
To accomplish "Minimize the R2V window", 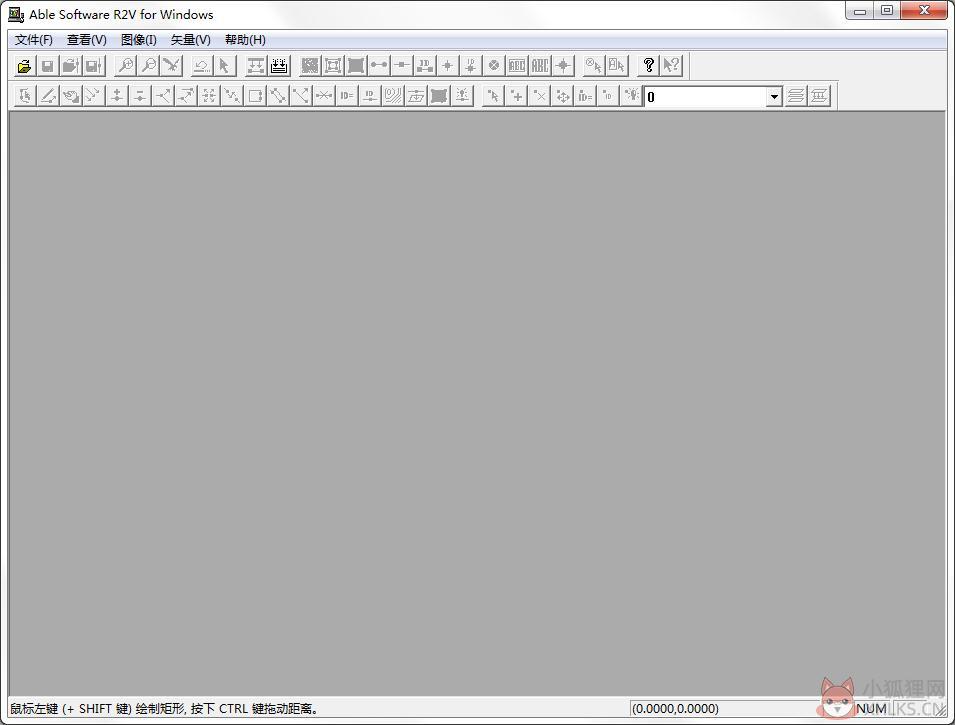I will (860, 10).
